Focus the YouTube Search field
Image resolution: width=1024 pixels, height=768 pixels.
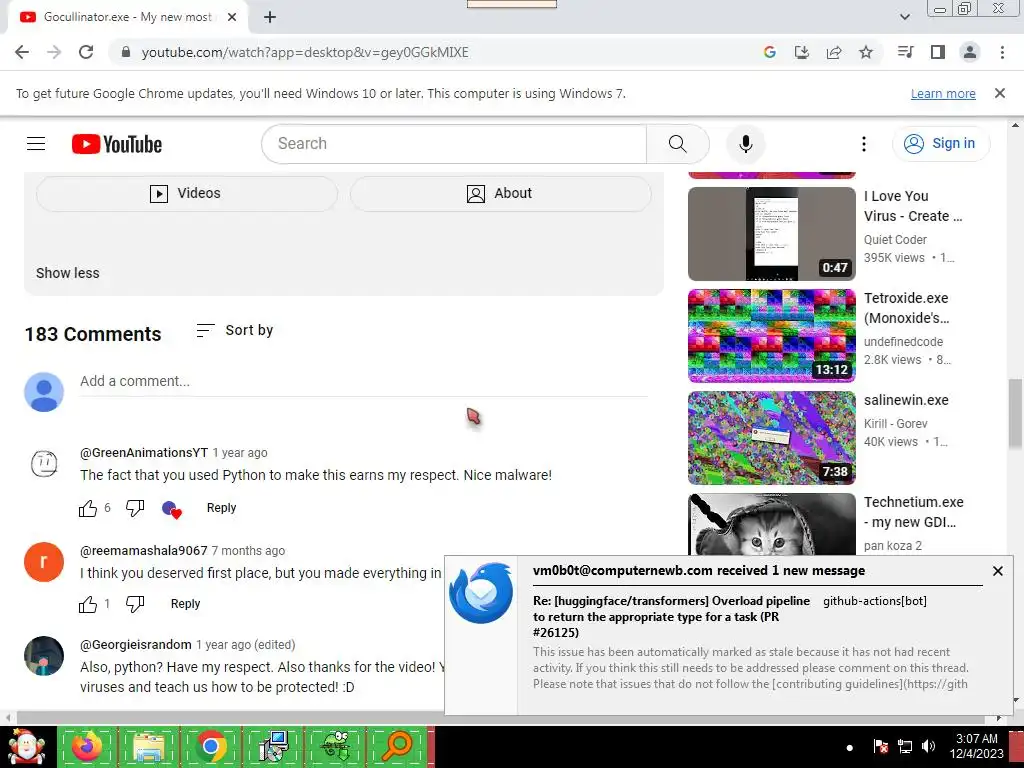[x=454, y=144]
